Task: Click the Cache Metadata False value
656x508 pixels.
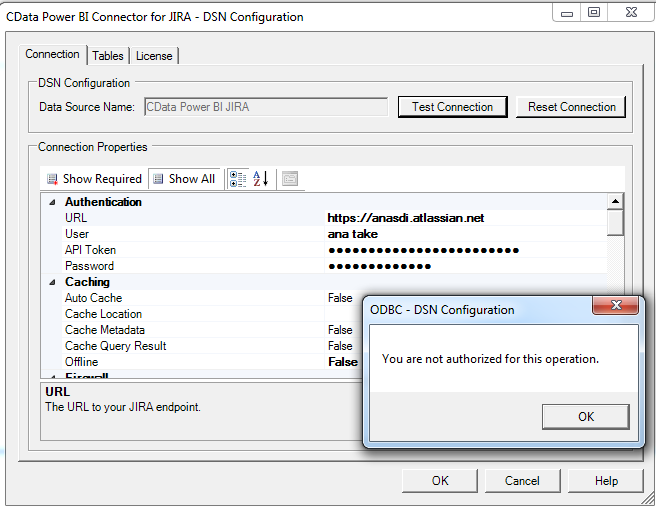Action: click(340, 330)
